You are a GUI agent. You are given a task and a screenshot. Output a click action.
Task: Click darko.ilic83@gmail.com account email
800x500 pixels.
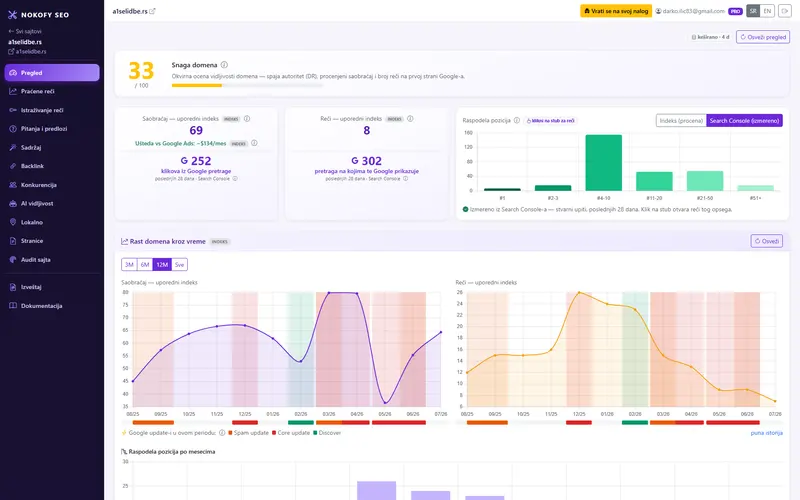click(693, 11)
